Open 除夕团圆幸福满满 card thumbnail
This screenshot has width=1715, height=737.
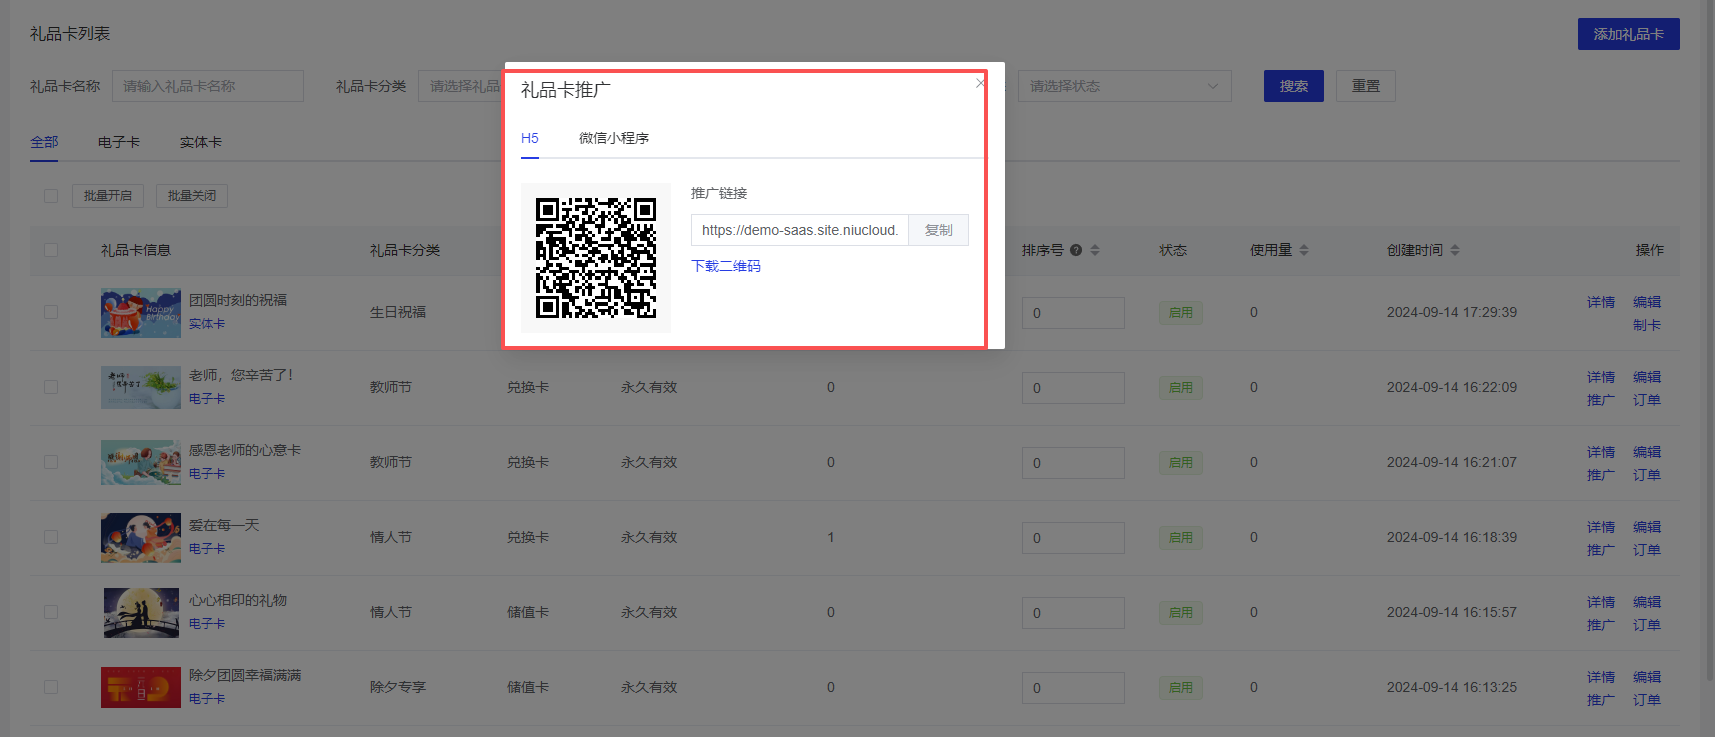click(140, 688)
